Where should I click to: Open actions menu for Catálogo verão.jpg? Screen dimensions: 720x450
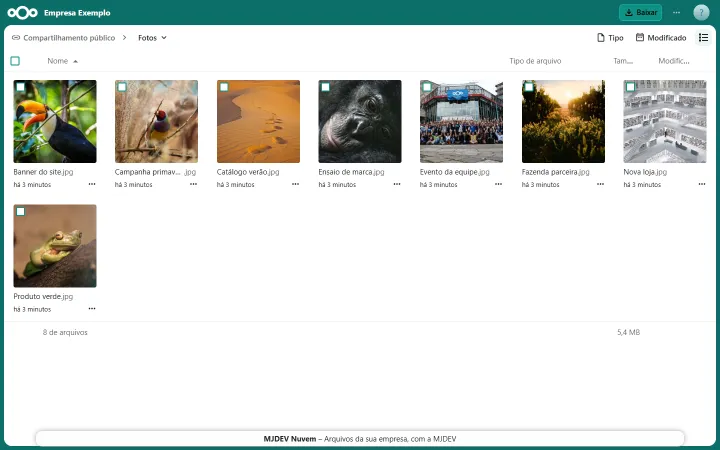pyautogui.click(x=295, y=184)
